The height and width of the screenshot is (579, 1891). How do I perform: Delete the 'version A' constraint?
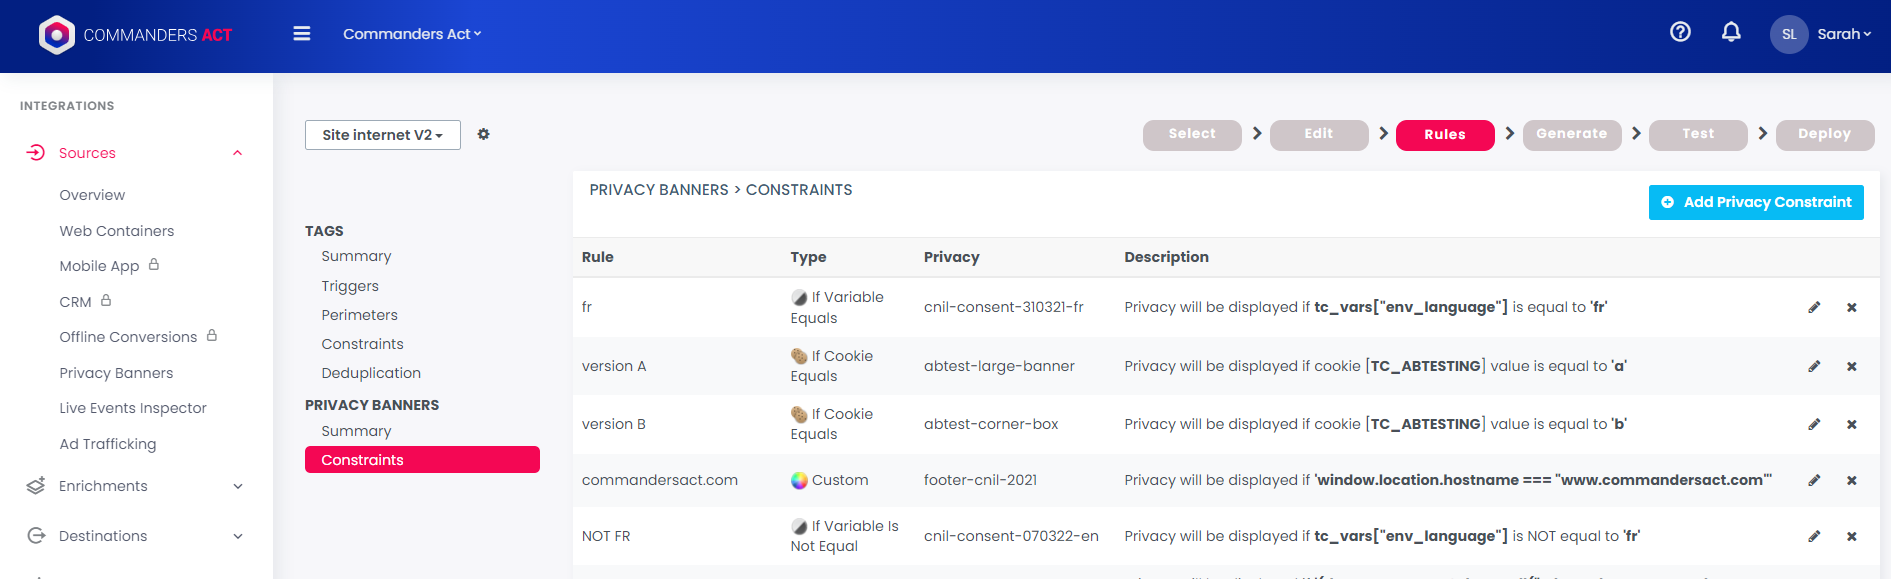[1851, 366]
